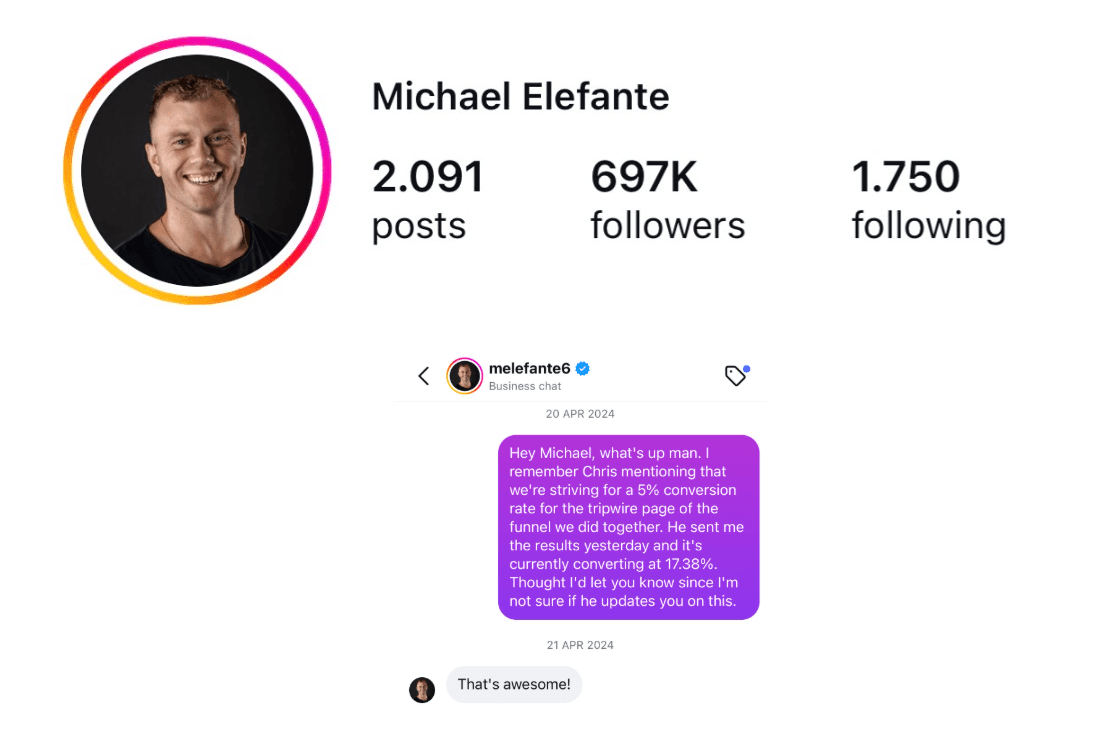Click the username melefante6 in the header
This screenshot has width=1112, height=748.
coord(531,368)
